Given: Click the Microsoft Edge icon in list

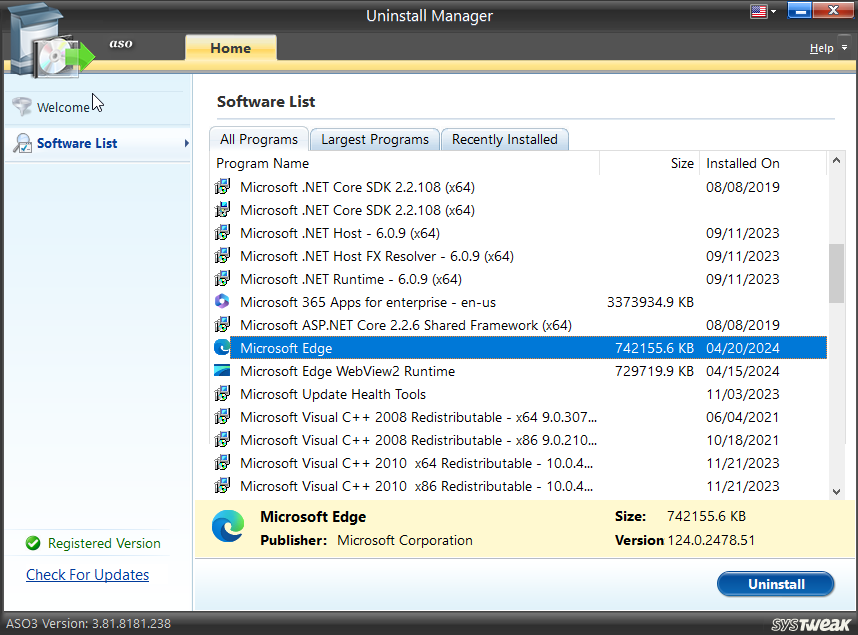Looking at the screenshot, I should point(222,348).
